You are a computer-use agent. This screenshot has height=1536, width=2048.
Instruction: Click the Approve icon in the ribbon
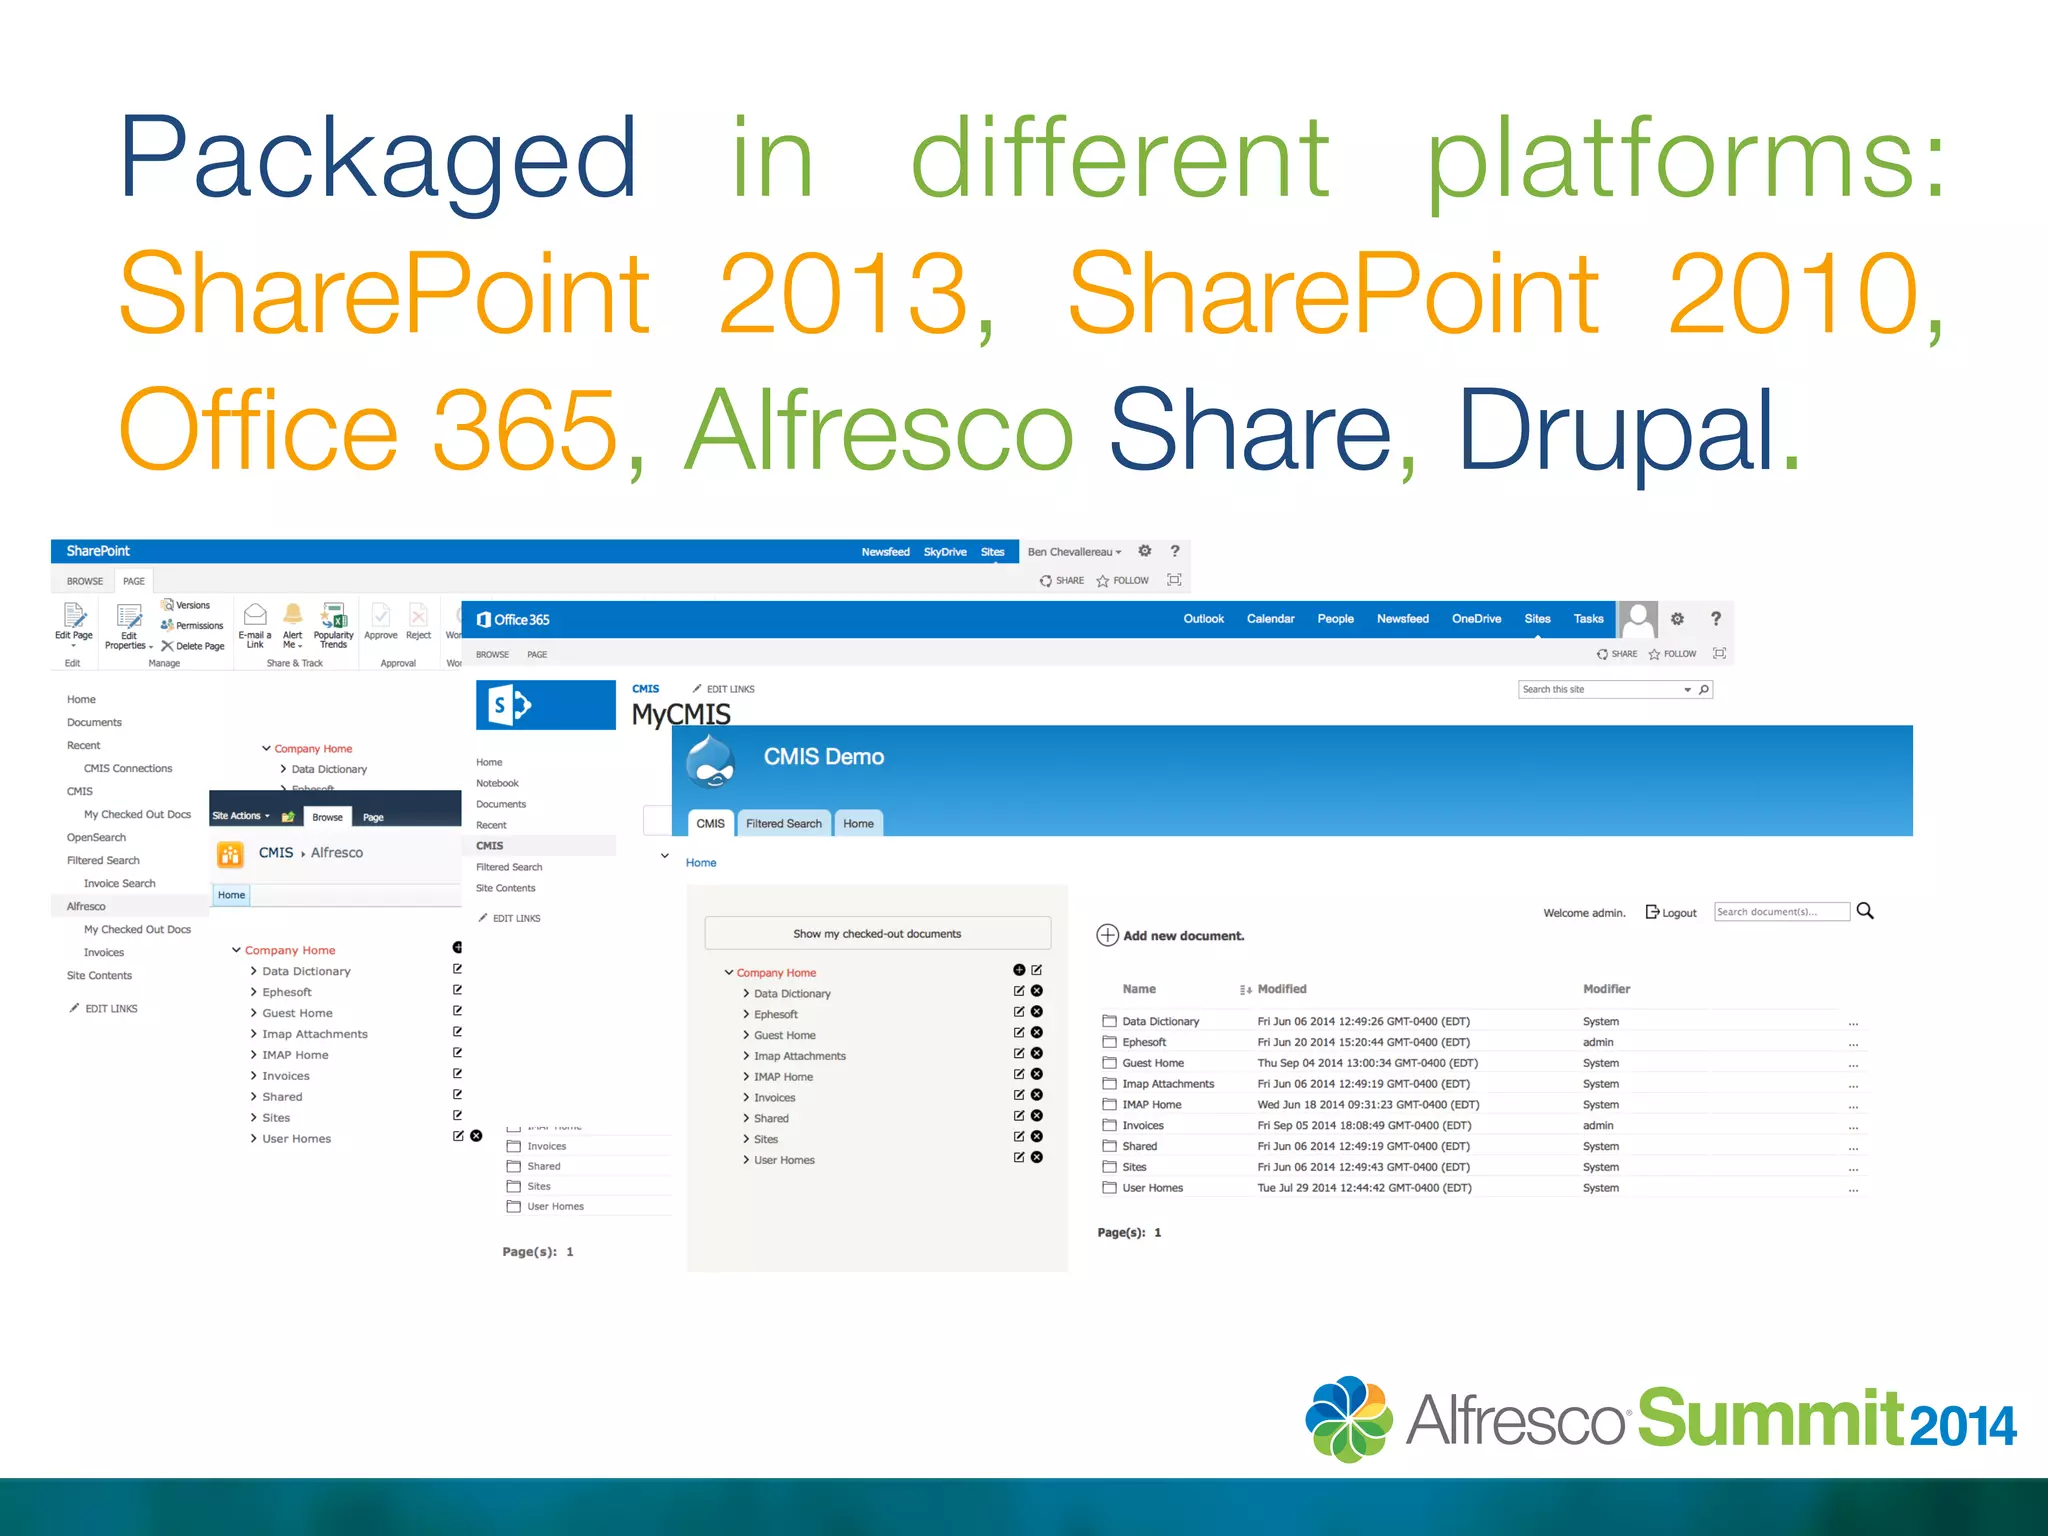coord(381,614)
